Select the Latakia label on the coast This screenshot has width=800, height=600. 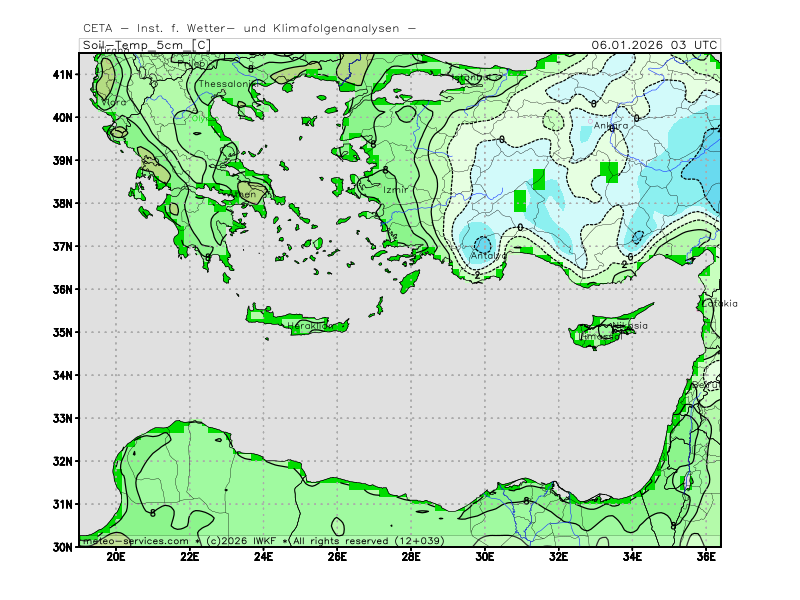[x=719, y=303]
